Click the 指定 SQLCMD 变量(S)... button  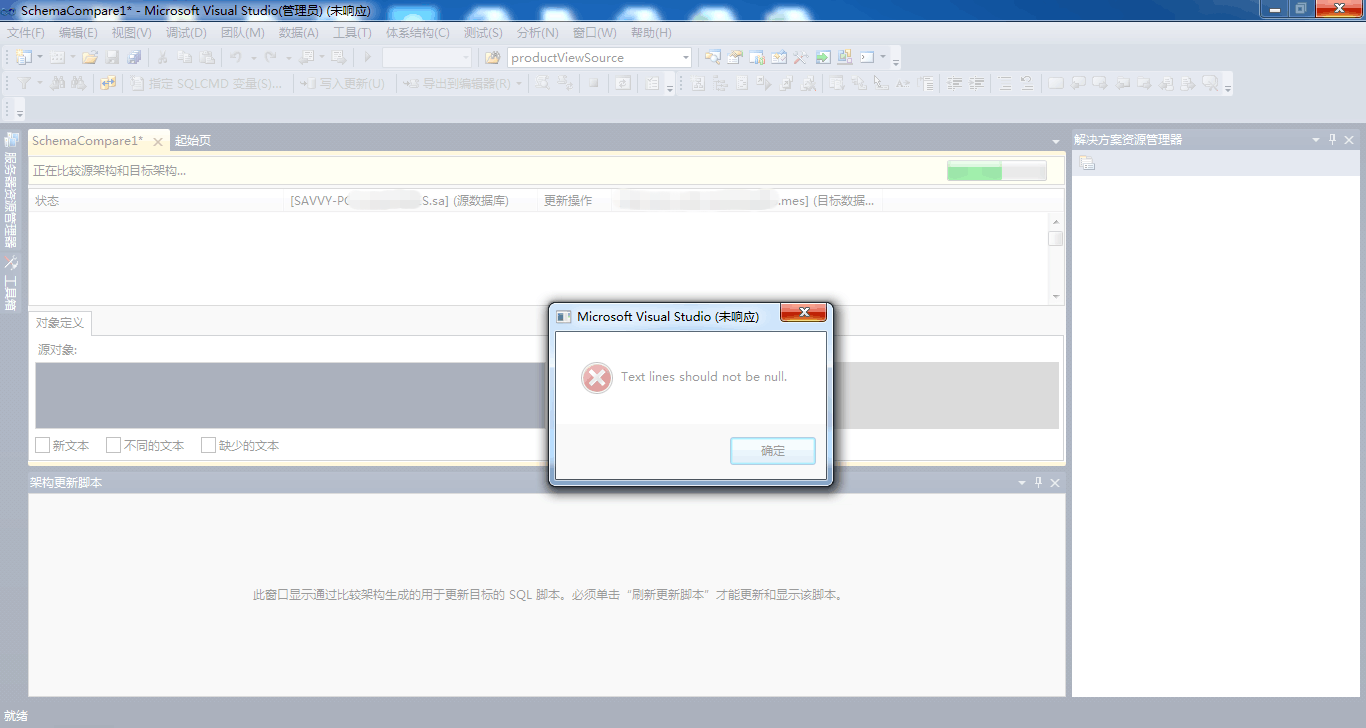(x=206, y=83)
